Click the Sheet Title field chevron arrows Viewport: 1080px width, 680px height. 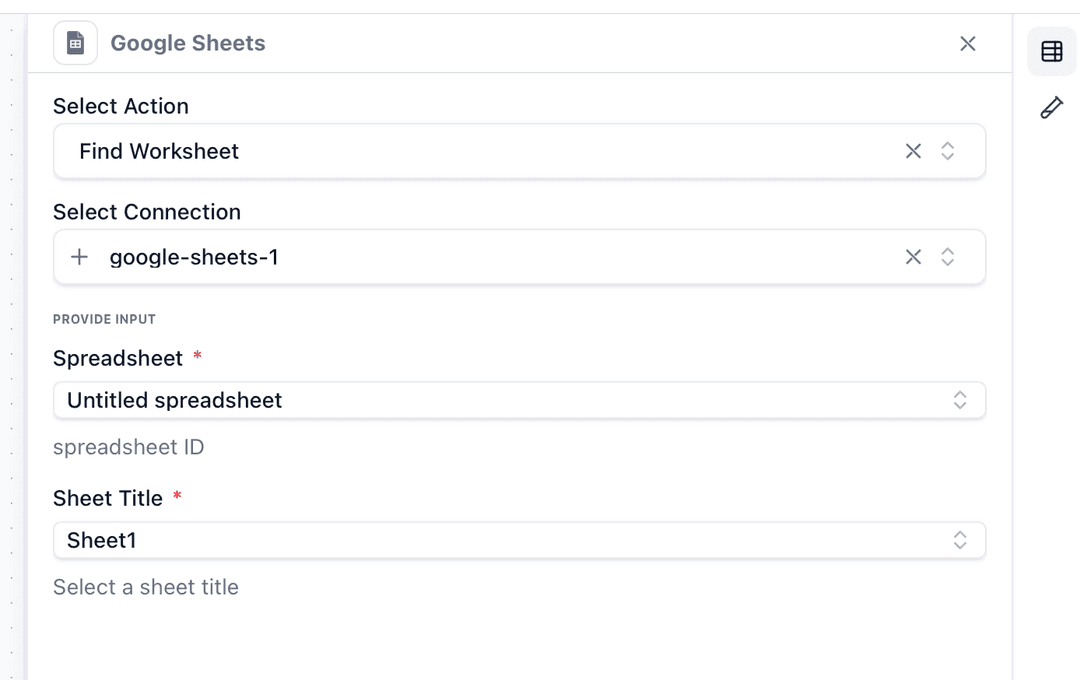959,540
